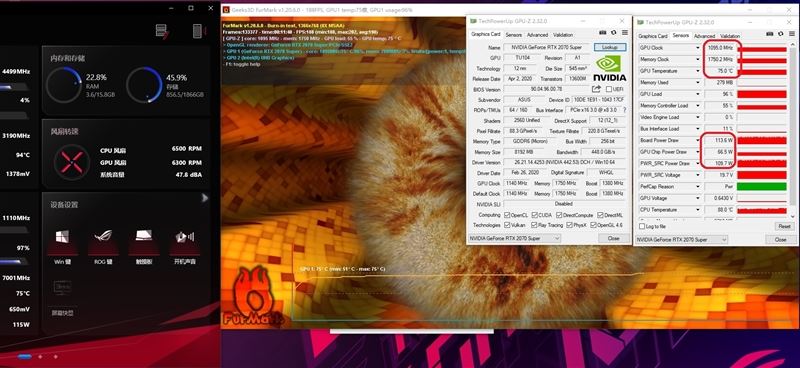Click the ROG 键 icon in device settings
This screenshot has height=368, width=800.
pyautogui.click(x=103, y=236)
